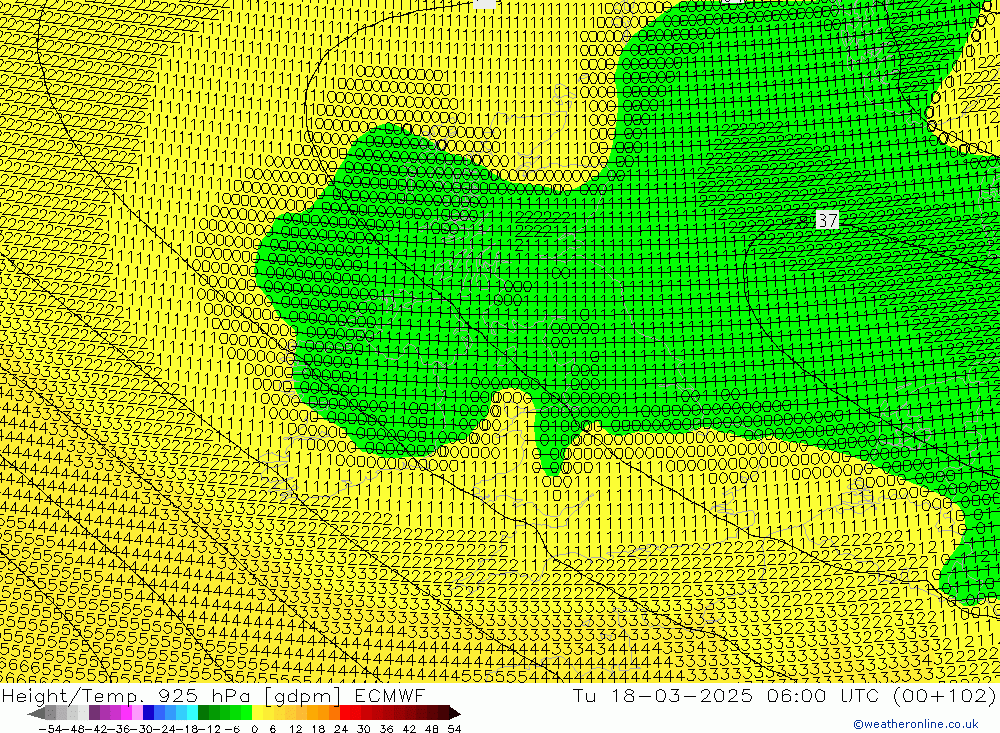
Task: Open the weatheronline.co.uk link
Action: (916, 724)
